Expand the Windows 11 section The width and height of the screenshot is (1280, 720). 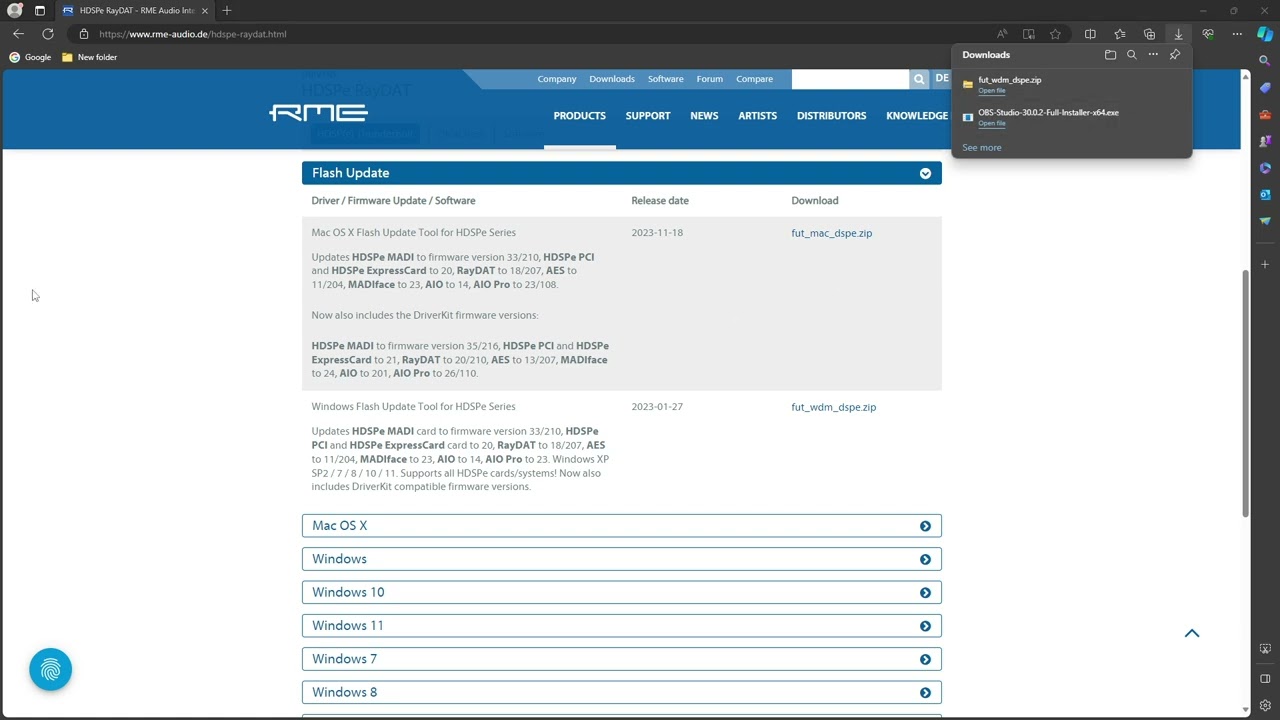622,626
